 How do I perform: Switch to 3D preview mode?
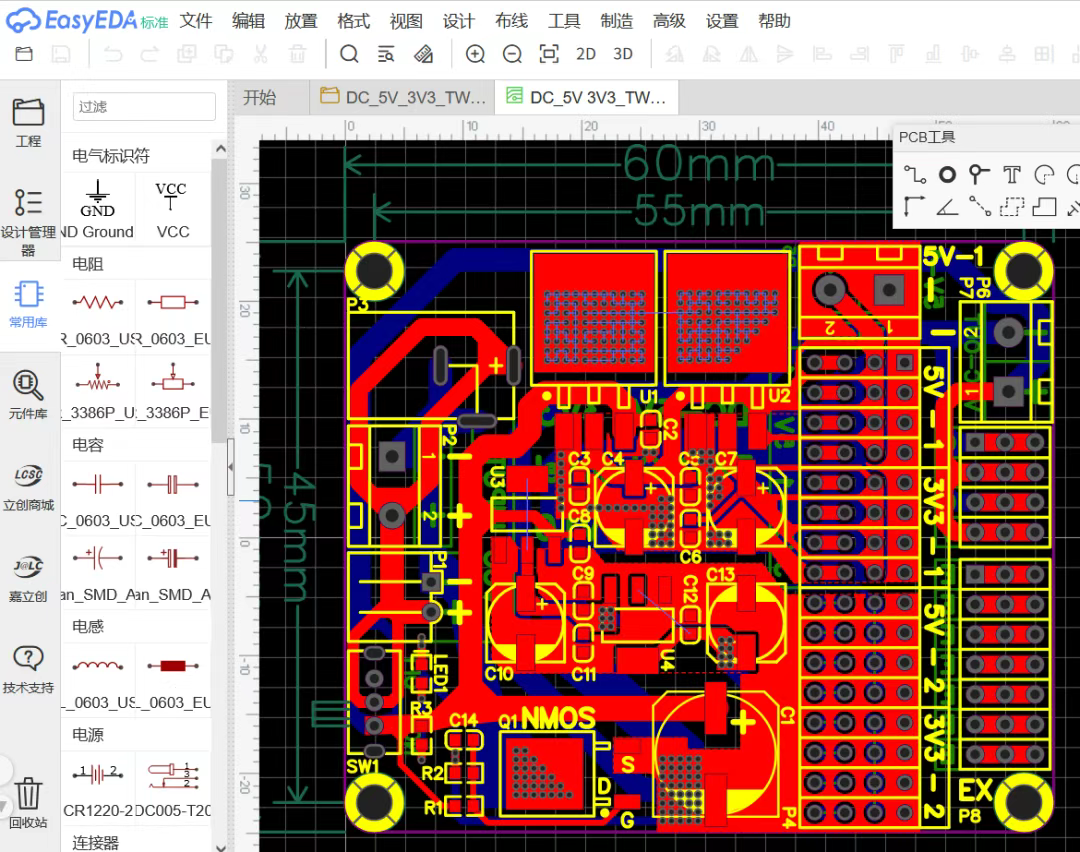tap(623, 54)
